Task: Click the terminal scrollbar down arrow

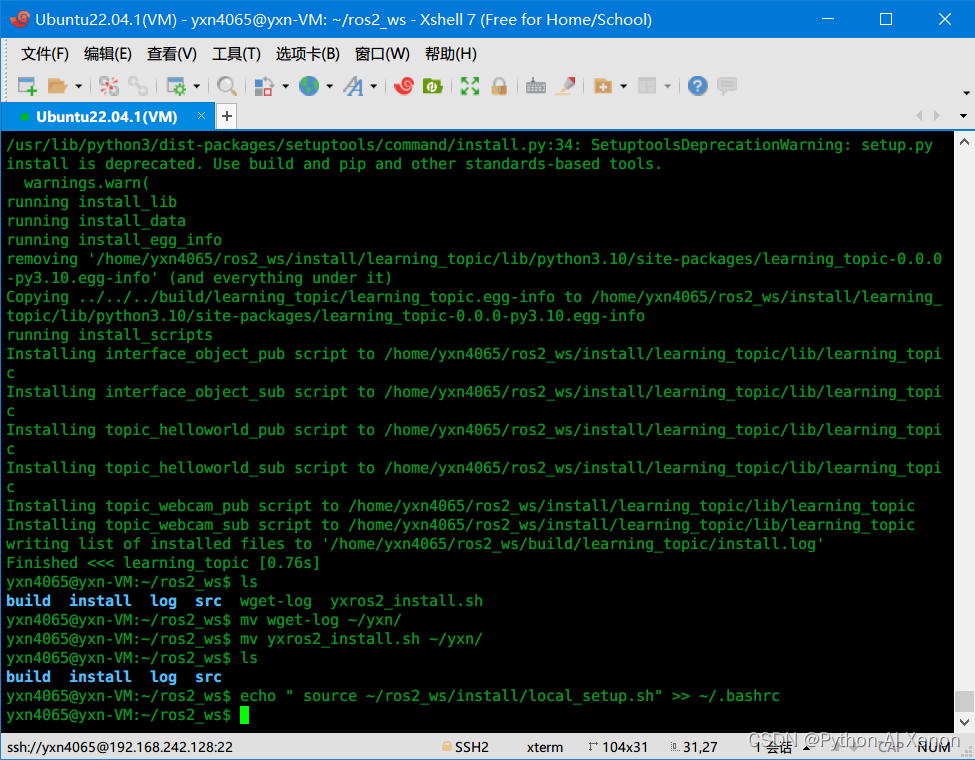Action: click(x=964, y=723)
